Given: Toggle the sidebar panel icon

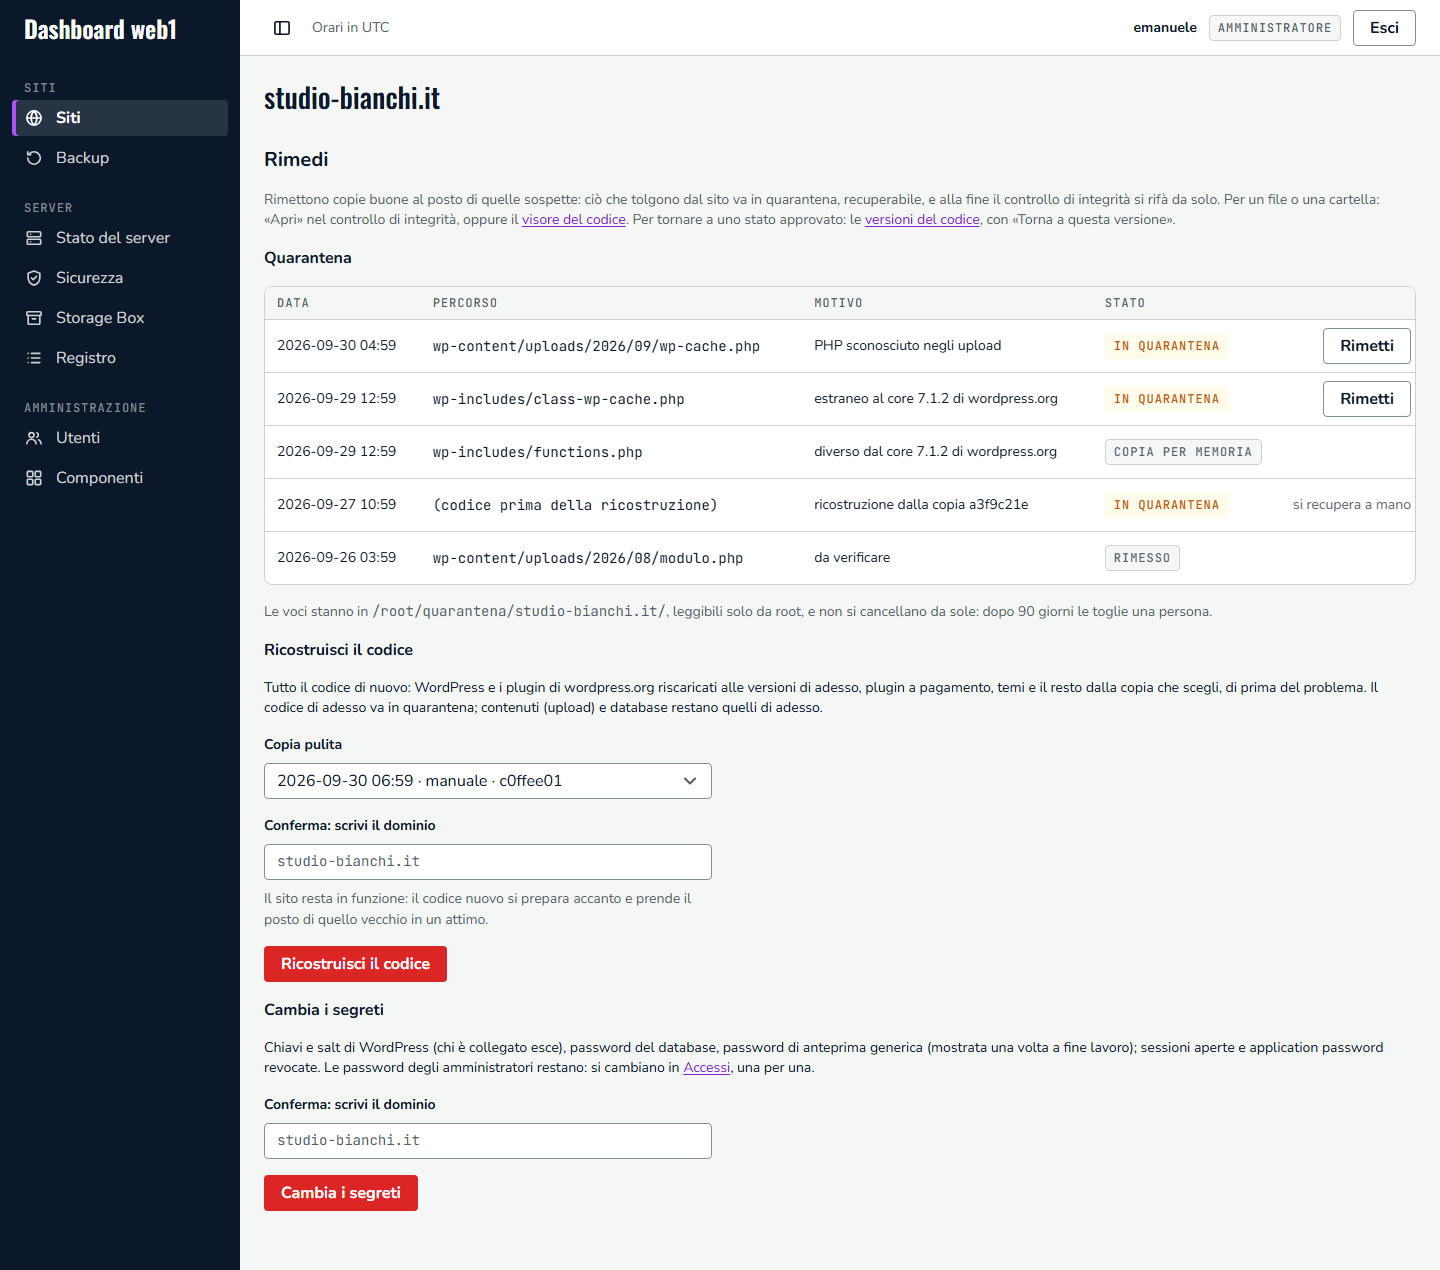Looking at the screenshot, I should click(282, 28).
